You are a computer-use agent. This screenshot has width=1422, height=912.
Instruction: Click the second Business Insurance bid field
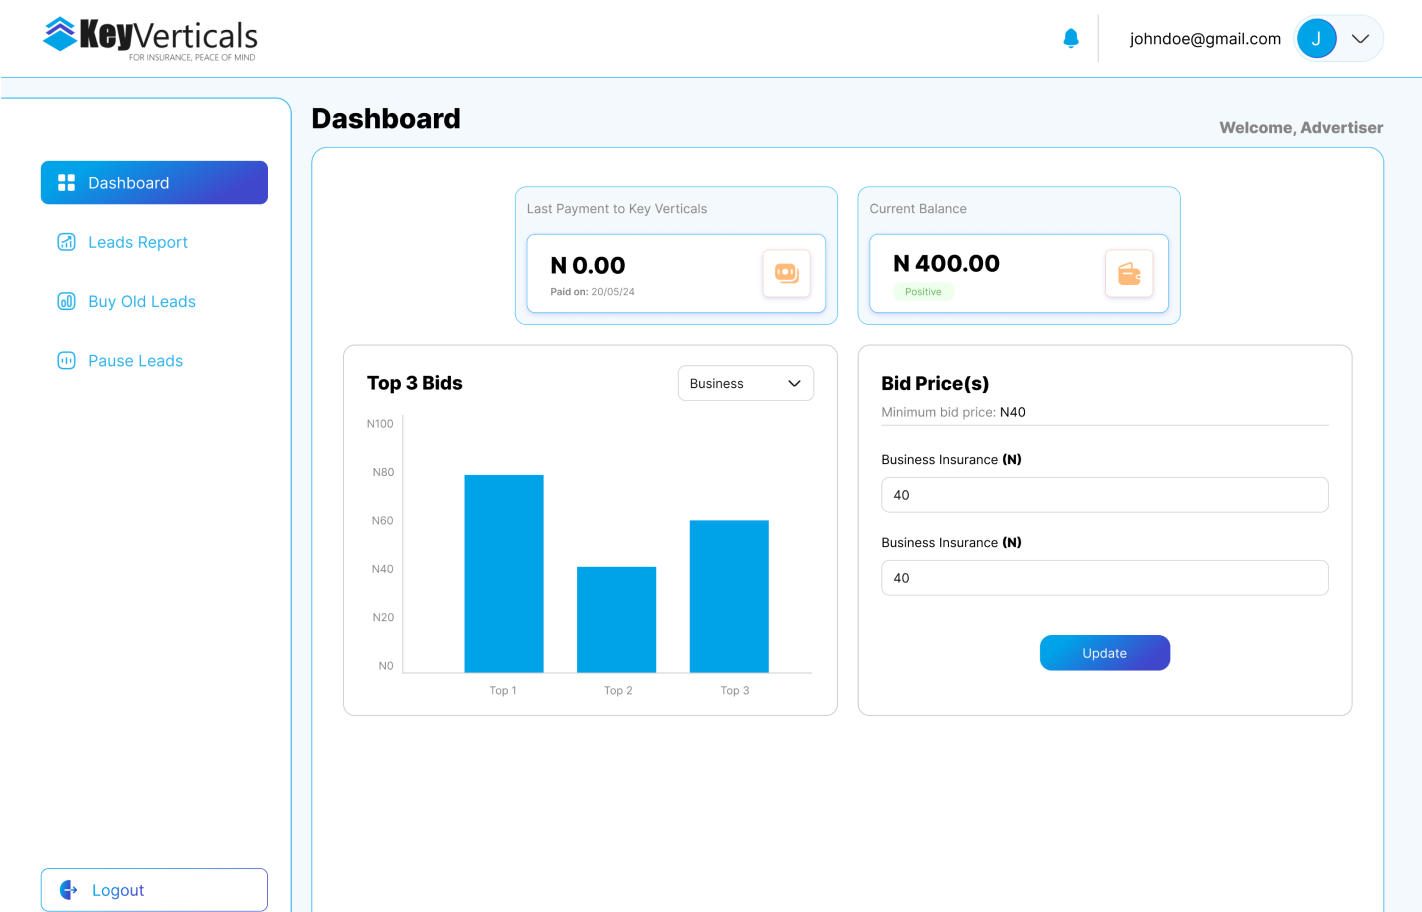(1104, 578)
